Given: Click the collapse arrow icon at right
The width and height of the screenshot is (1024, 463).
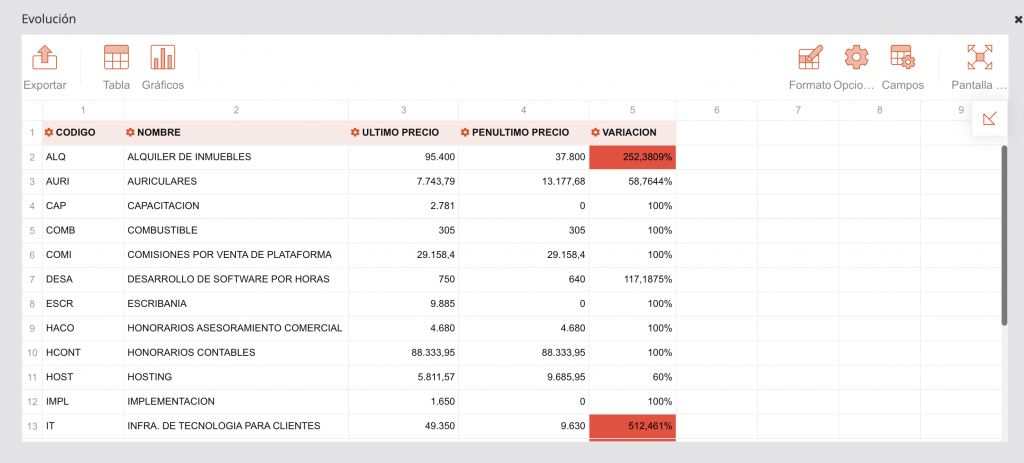Looking at the screenshot, I should (x=989, y=119).
